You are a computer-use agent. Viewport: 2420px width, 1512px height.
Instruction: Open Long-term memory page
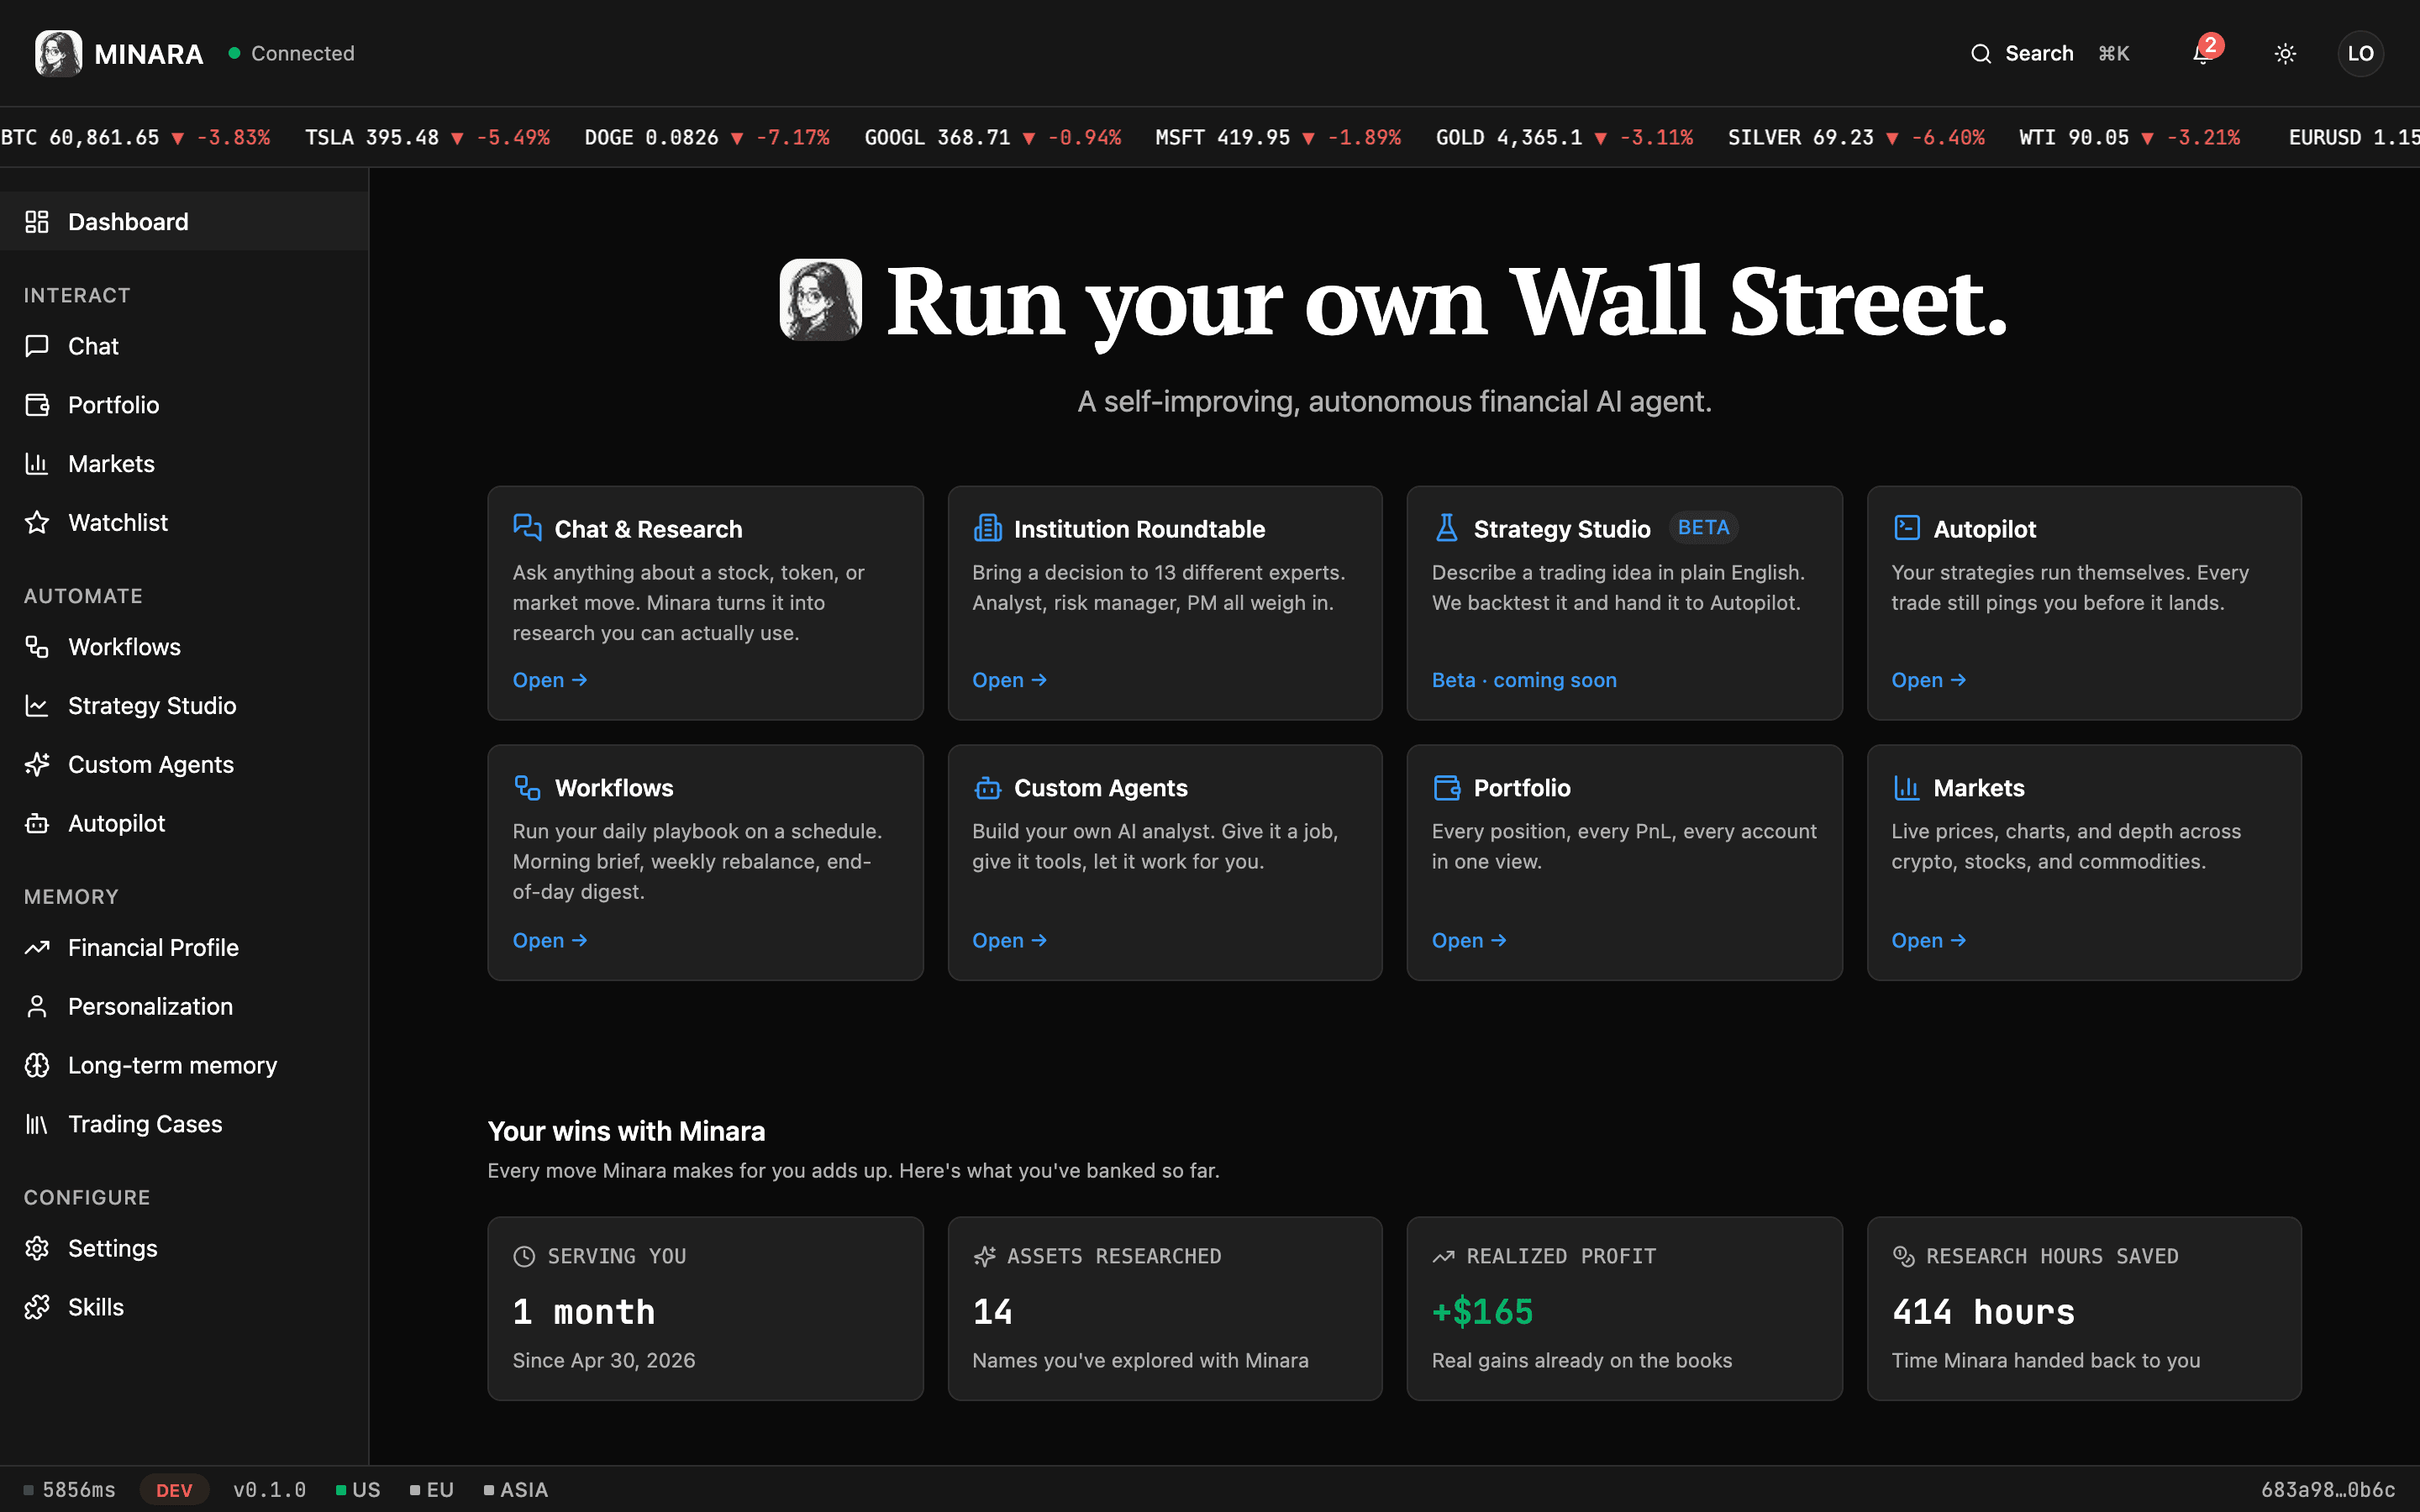tap(184, 1066)
